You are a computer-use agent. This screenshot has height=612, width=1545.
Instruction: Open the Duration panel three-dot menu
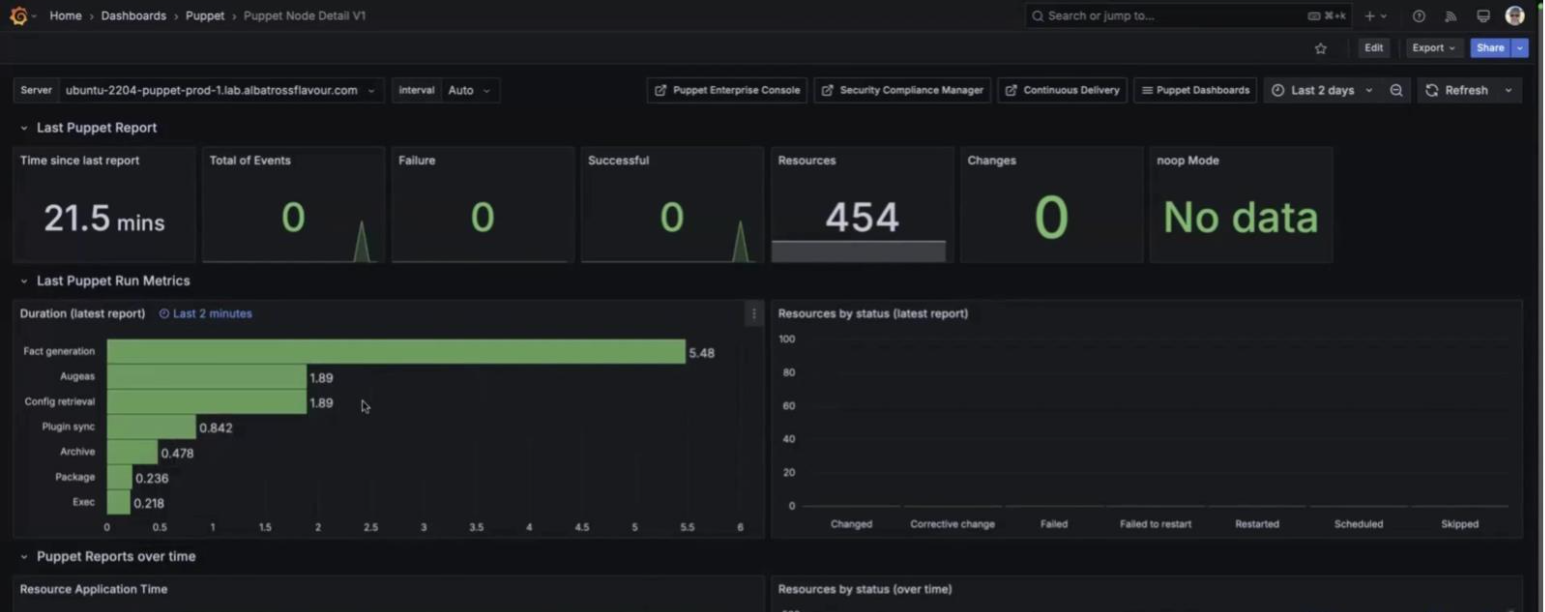pos(753,314)
